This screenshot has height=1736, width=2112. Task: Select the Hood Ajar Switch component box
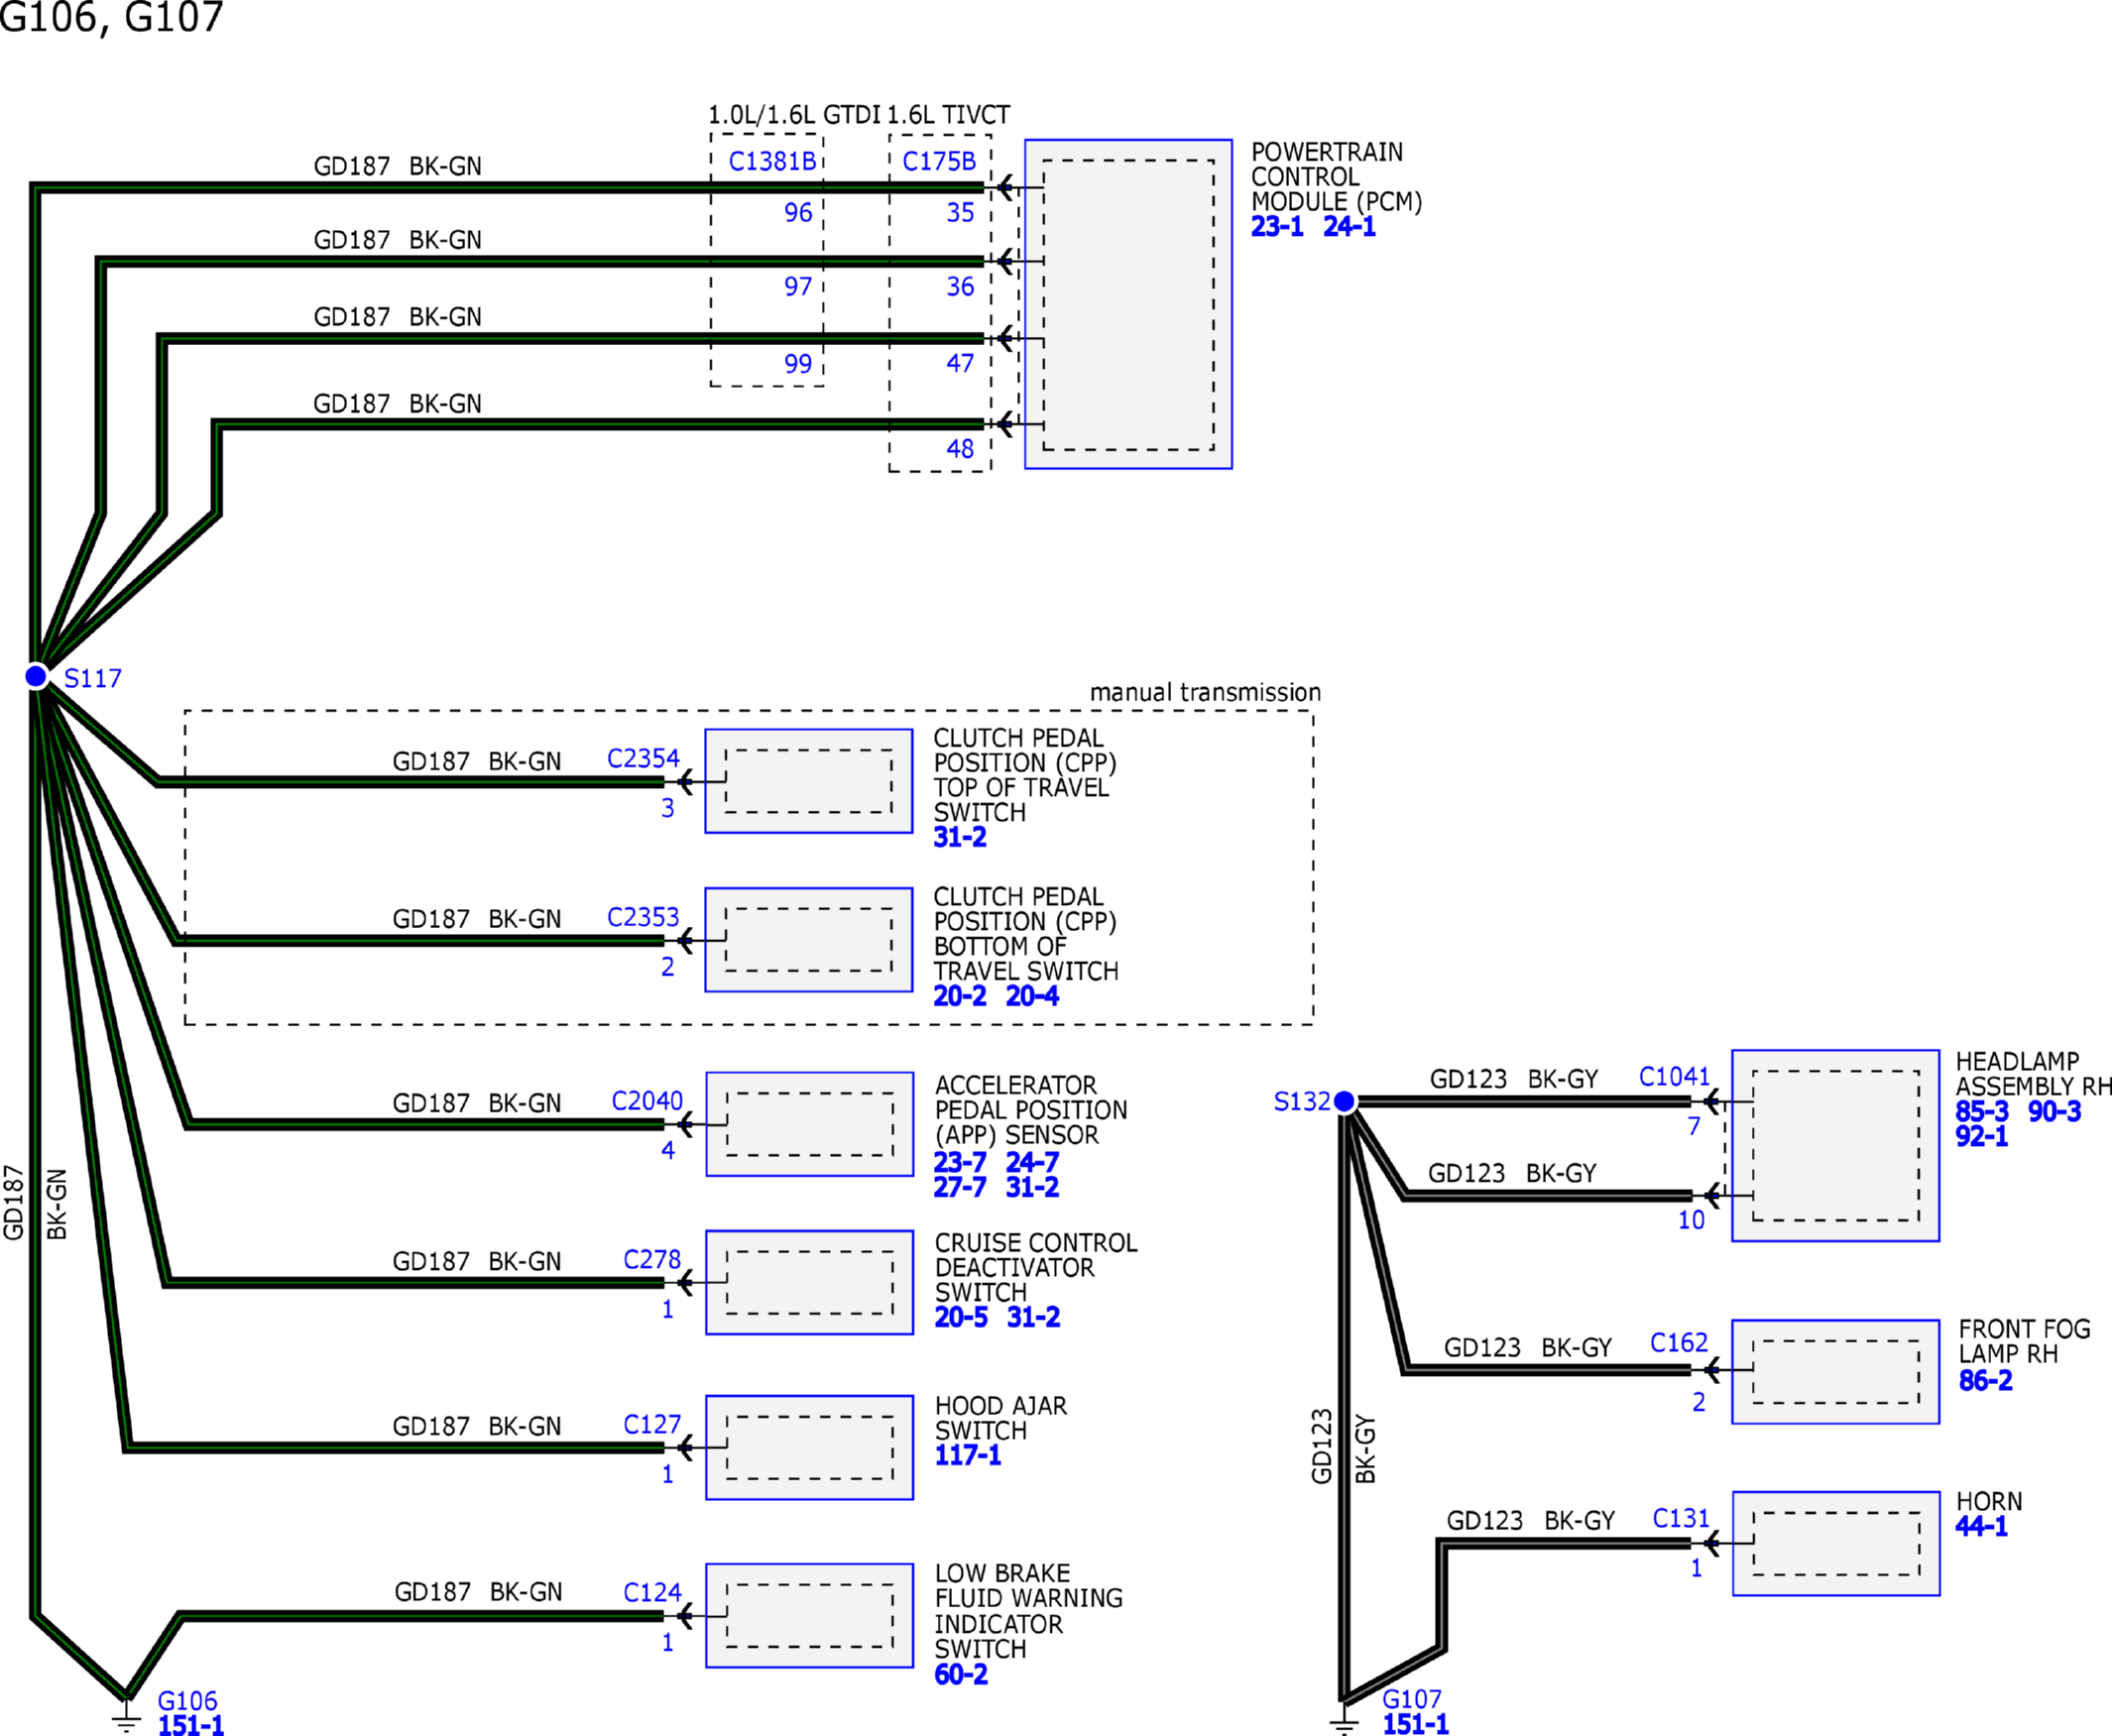pyautogui.click(x=809, y=1447)
